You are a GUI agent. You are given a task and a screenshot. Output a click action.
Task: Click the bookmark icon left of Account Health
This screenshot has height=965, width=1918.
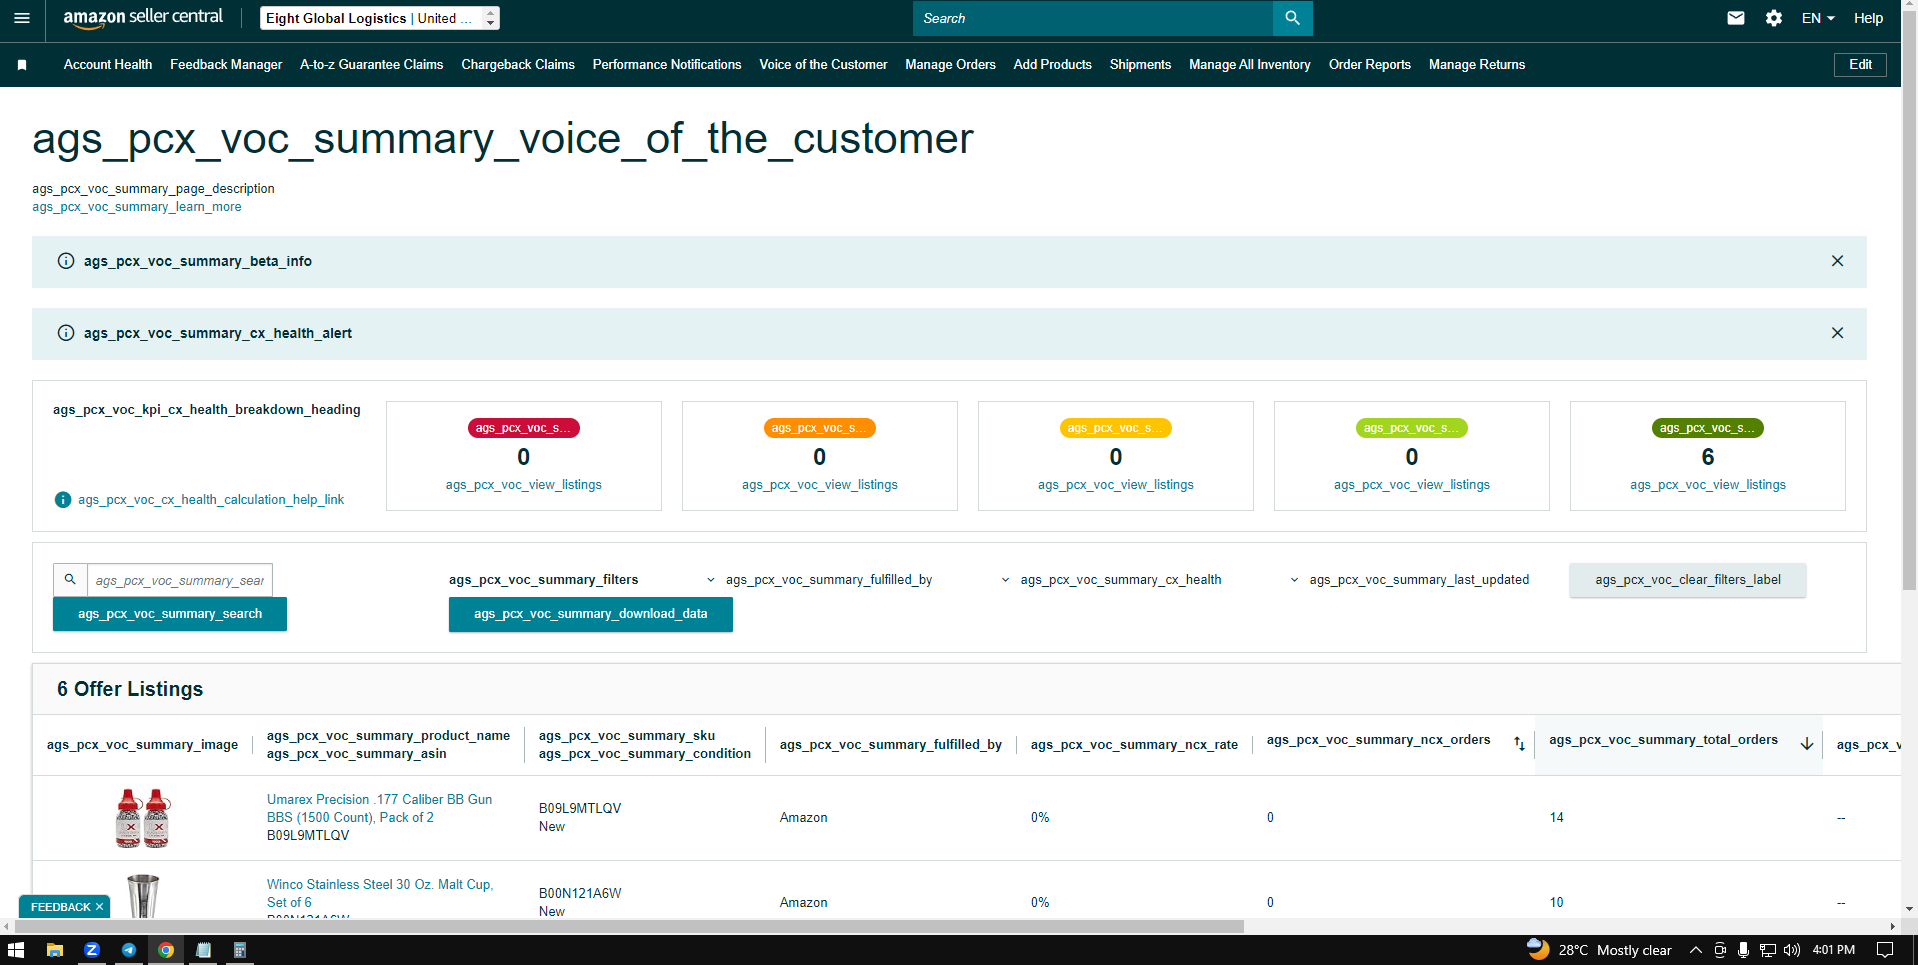coord(22,65)
